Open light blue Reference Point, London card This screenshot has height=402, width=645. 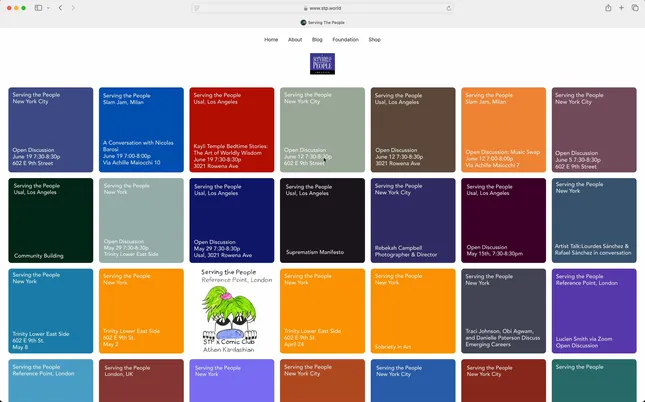click(x=51, y=381)
